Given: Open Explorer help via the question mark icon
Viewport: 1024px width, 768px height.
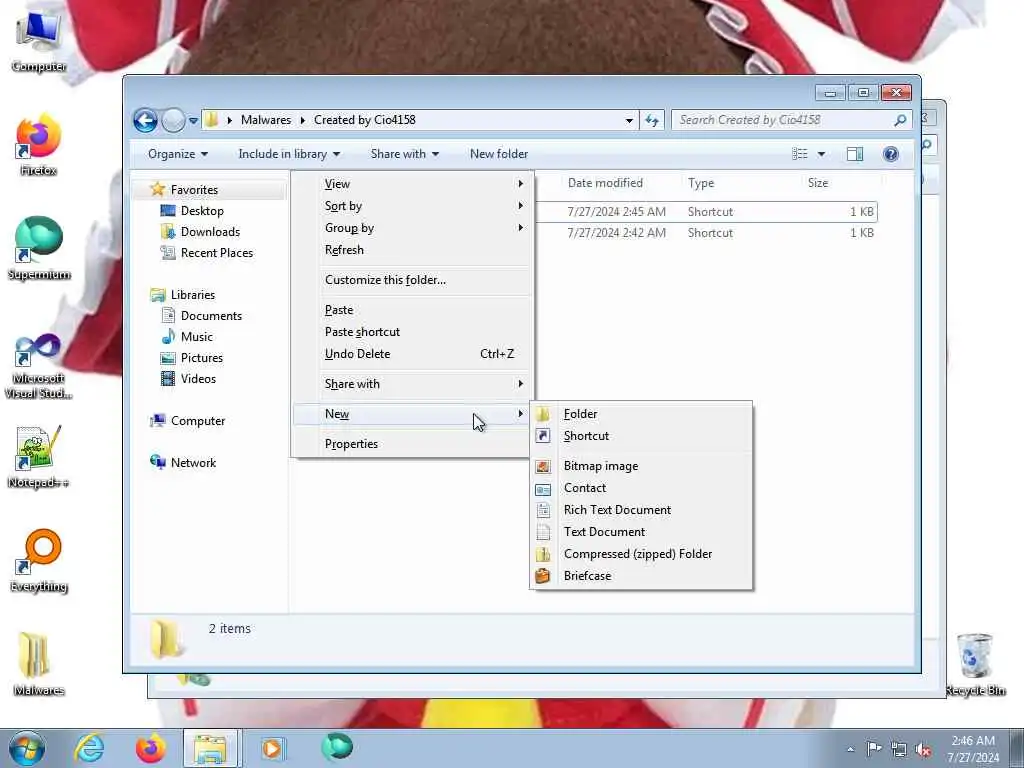Looking at the screenshot, I should pyautogui.click(x=891, y=154).
